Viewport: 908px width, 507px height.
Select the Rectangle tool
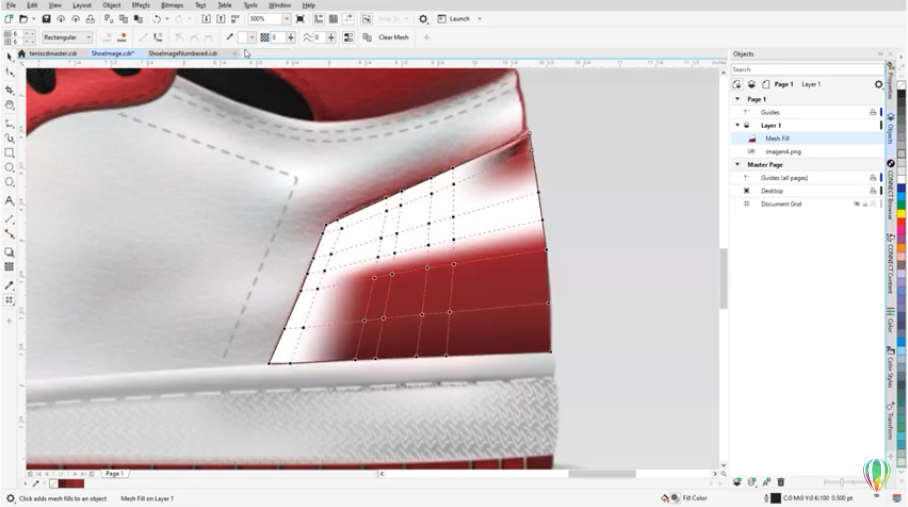(9, 153)
